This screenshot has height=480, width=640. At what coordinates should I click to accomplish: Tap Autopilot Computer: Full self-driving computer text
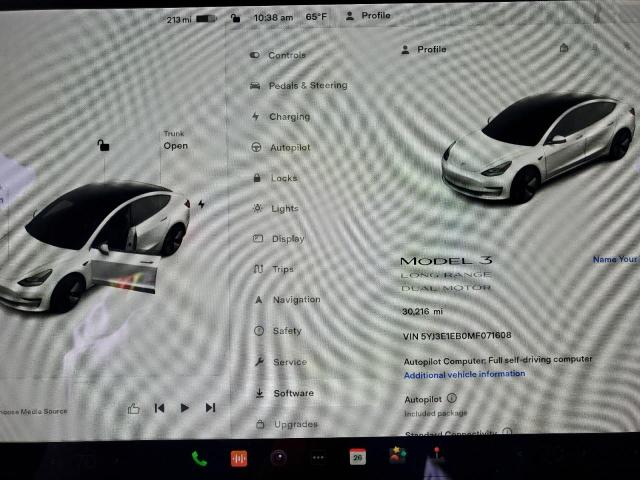tap(498, 360)
